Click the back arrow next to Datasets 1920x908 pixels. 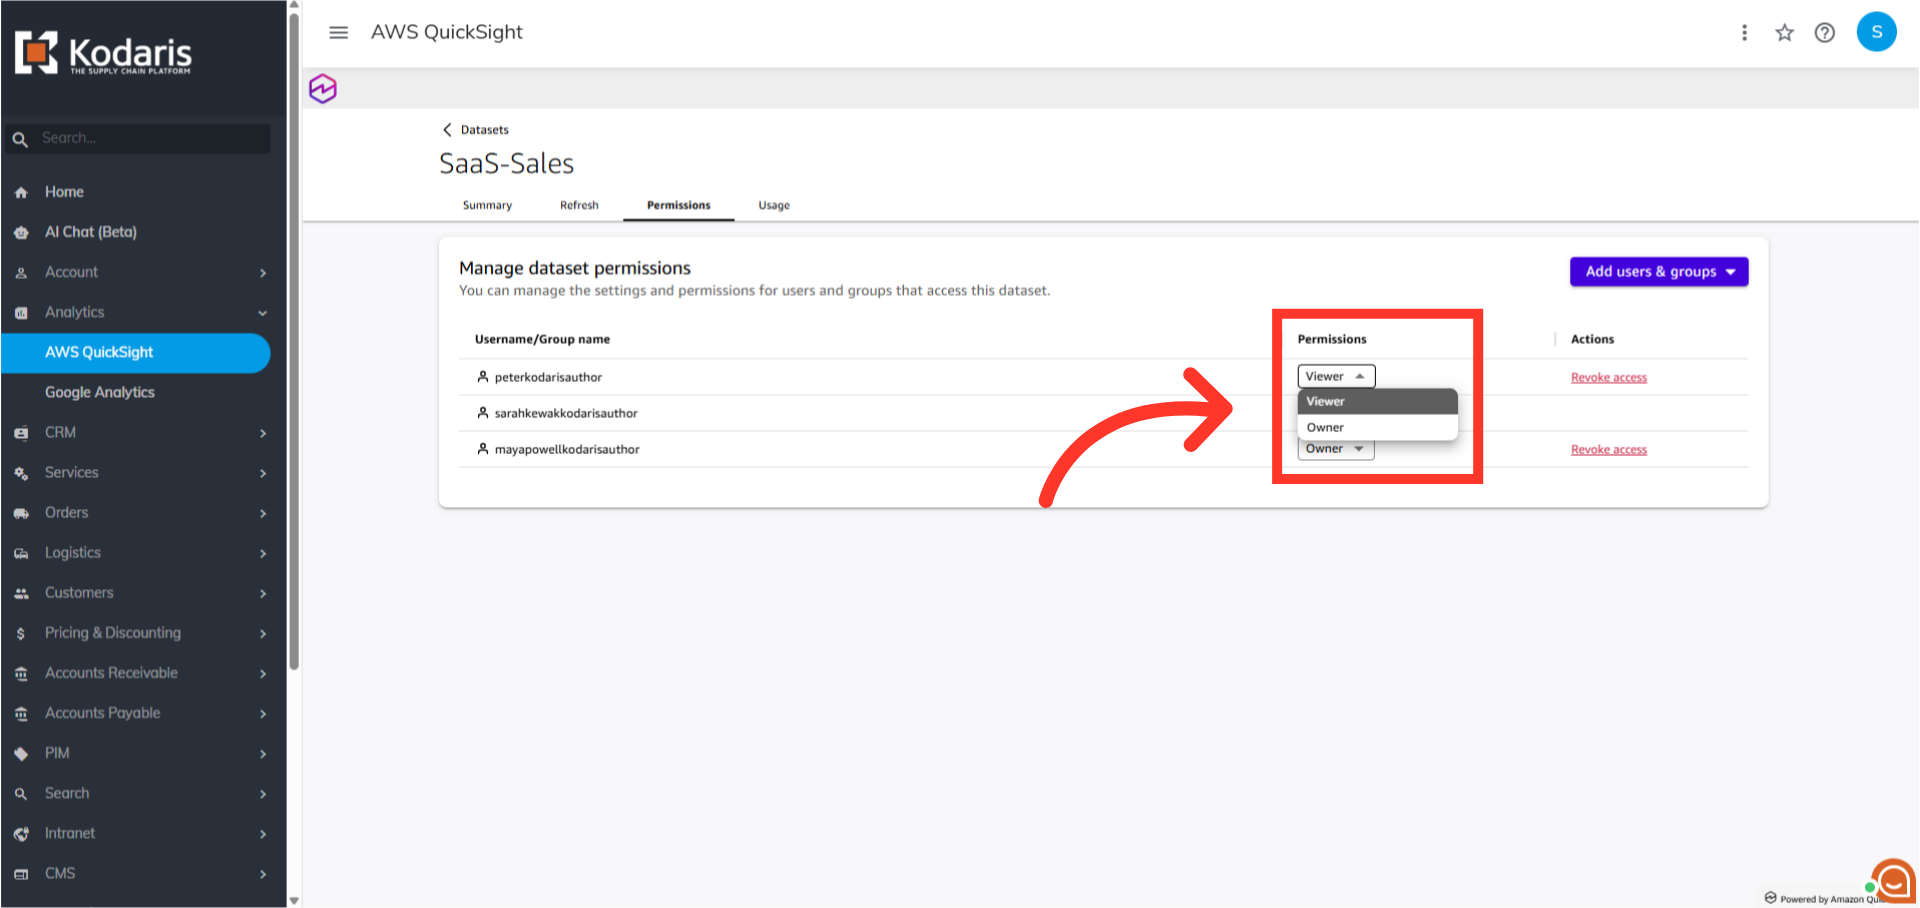(447, 130)
